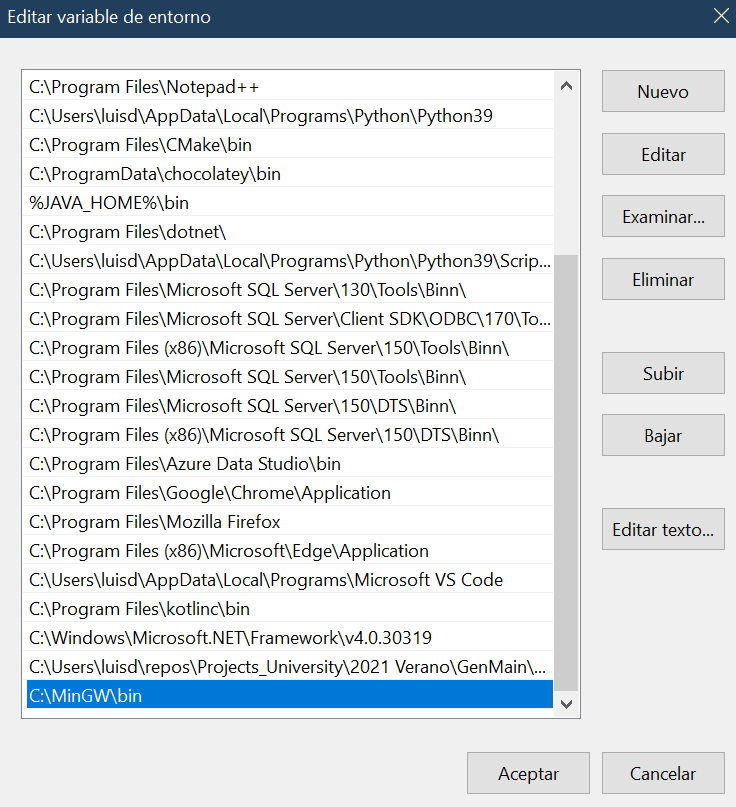Remove entry with the Eliminar button
The height and width of the screenshot is (807, 736).
pyautogui.click(x=663, y=279)
